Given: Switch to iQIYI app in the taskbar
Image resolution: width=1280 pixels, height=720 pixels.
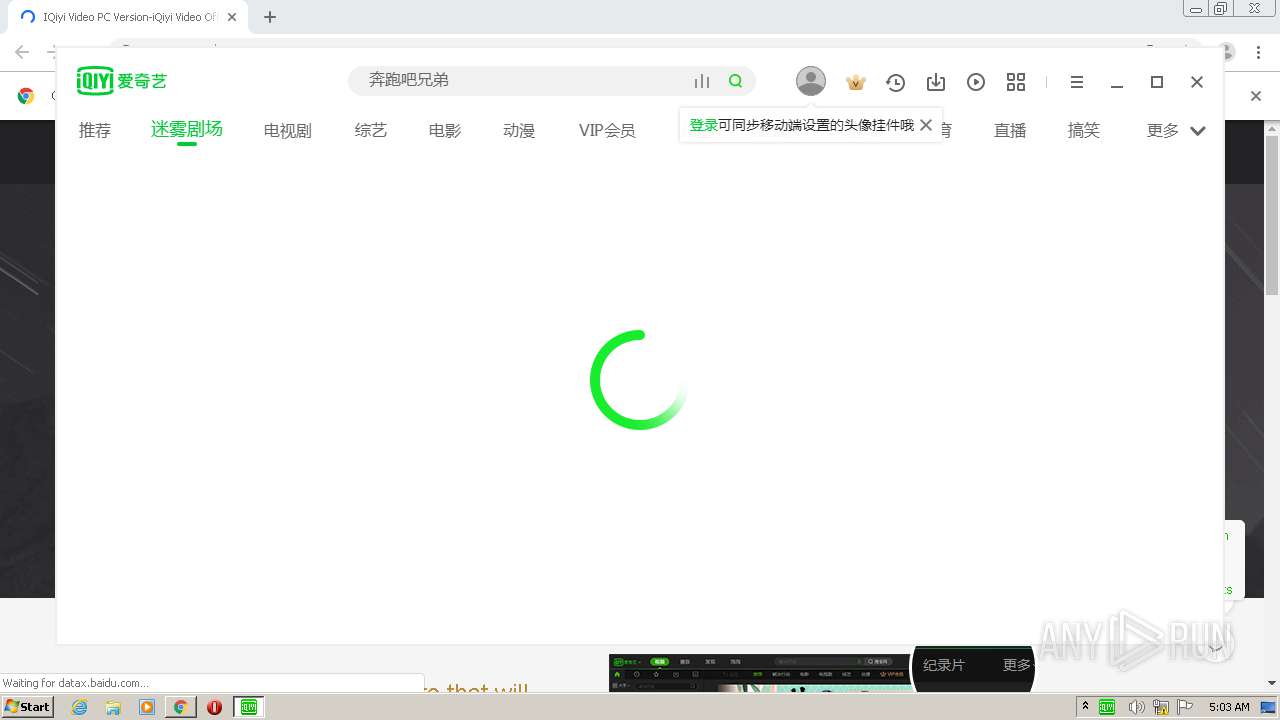Looking at the screenshot, I should point(249,707).
